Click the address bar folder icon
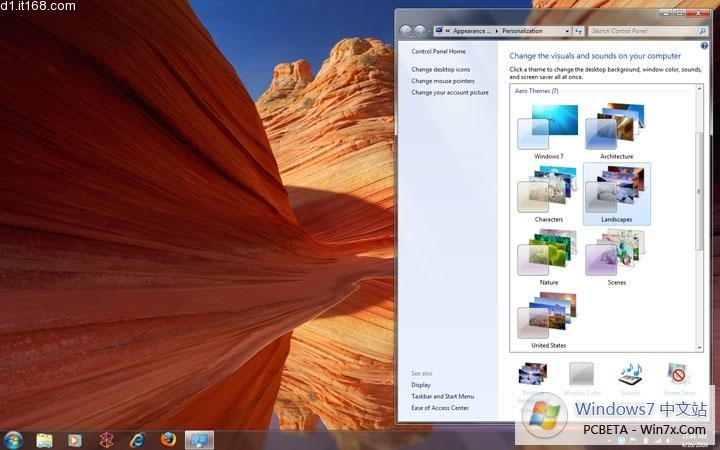 [439, 30]
